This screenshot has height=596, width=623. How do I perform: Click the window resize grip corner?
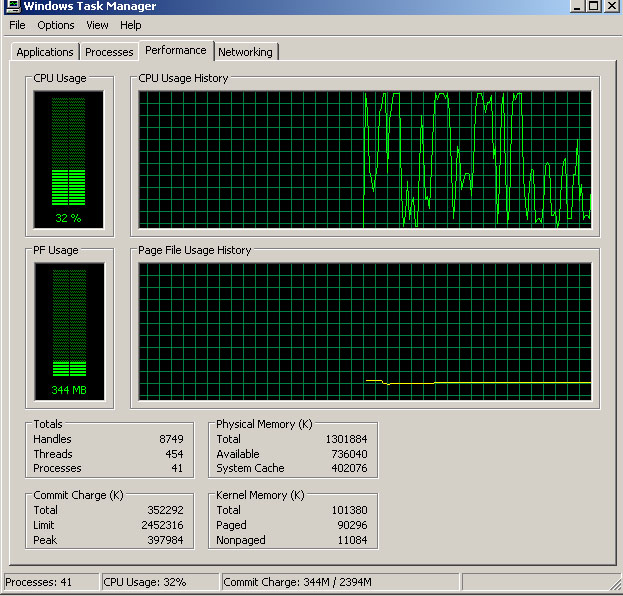tap(616, 585)
